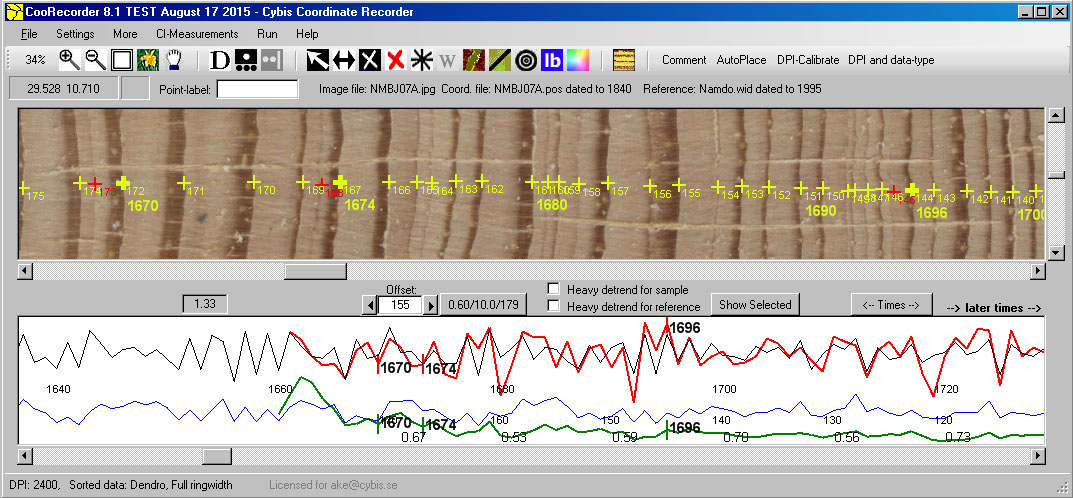Click DPI and data-type button
The image size is (1073, 498).
pos(891,60)
